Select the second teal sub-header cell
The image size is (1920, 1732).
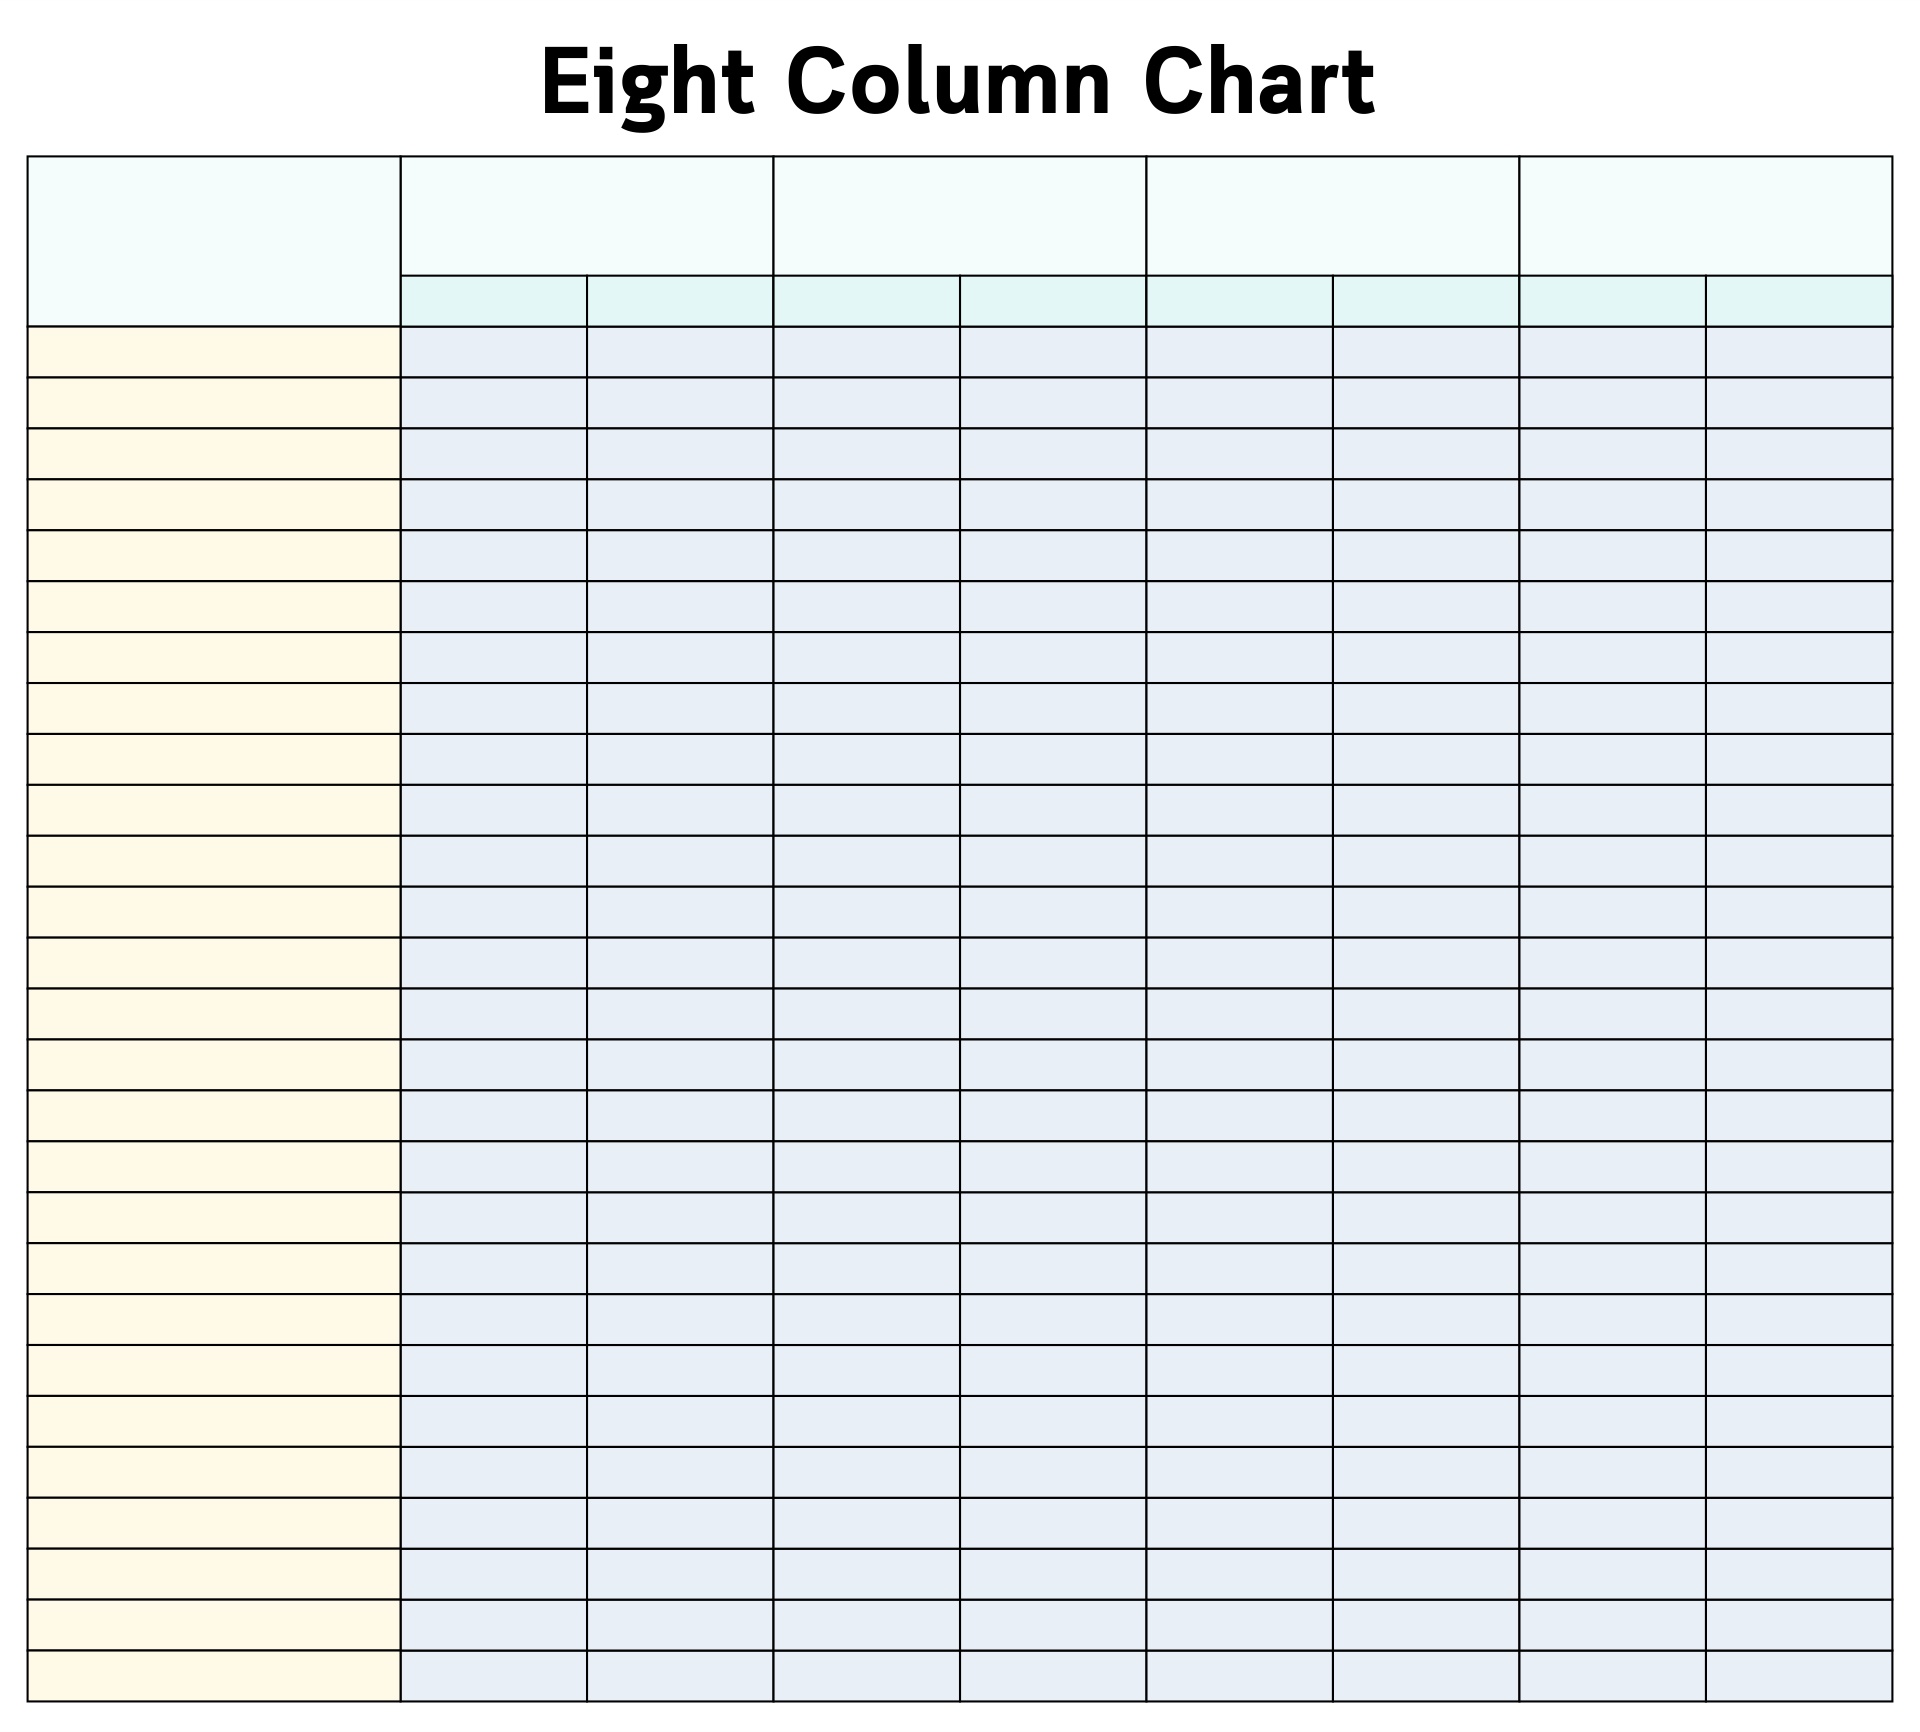pos(680,301)
